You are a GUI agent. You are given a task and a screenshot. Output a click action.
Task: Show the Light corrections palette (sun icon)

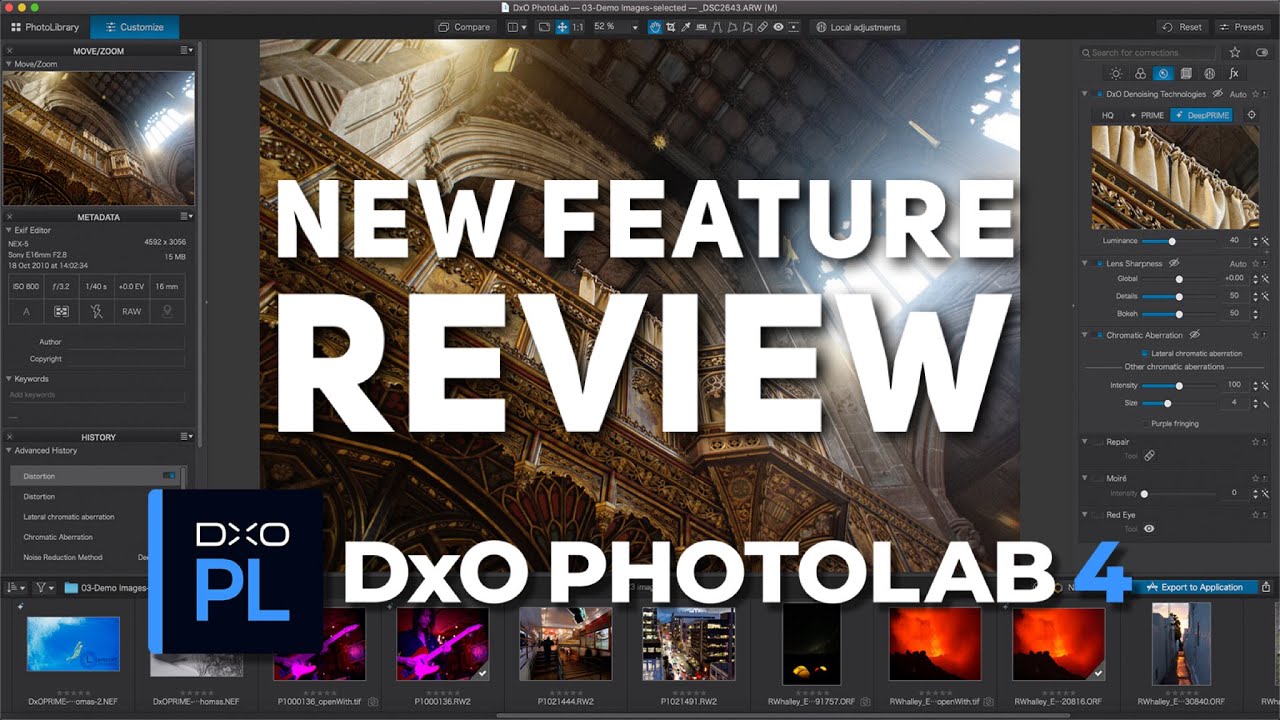[1116, 73]
